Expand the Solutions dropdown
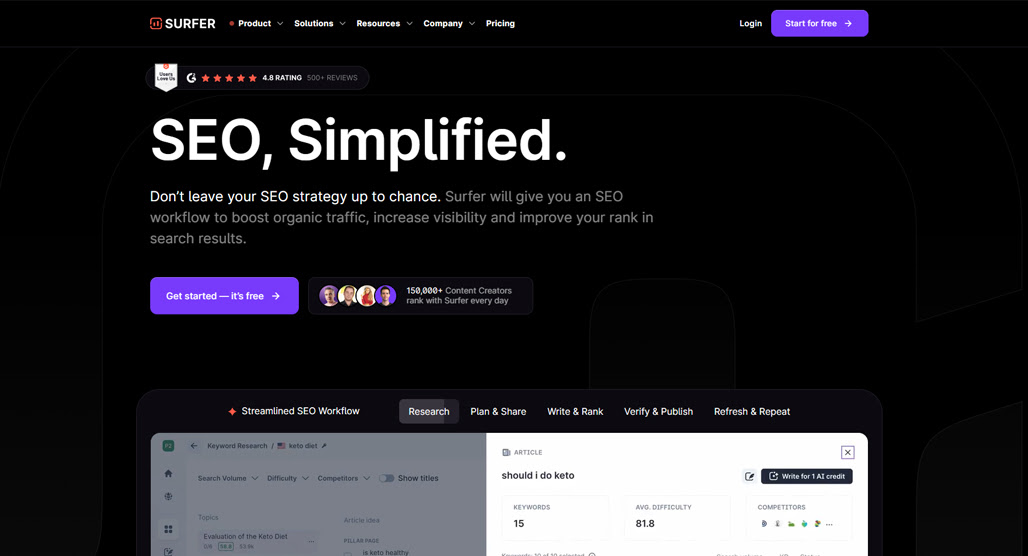The width and height of the screenshot is (1028, 556). [319, 24]
